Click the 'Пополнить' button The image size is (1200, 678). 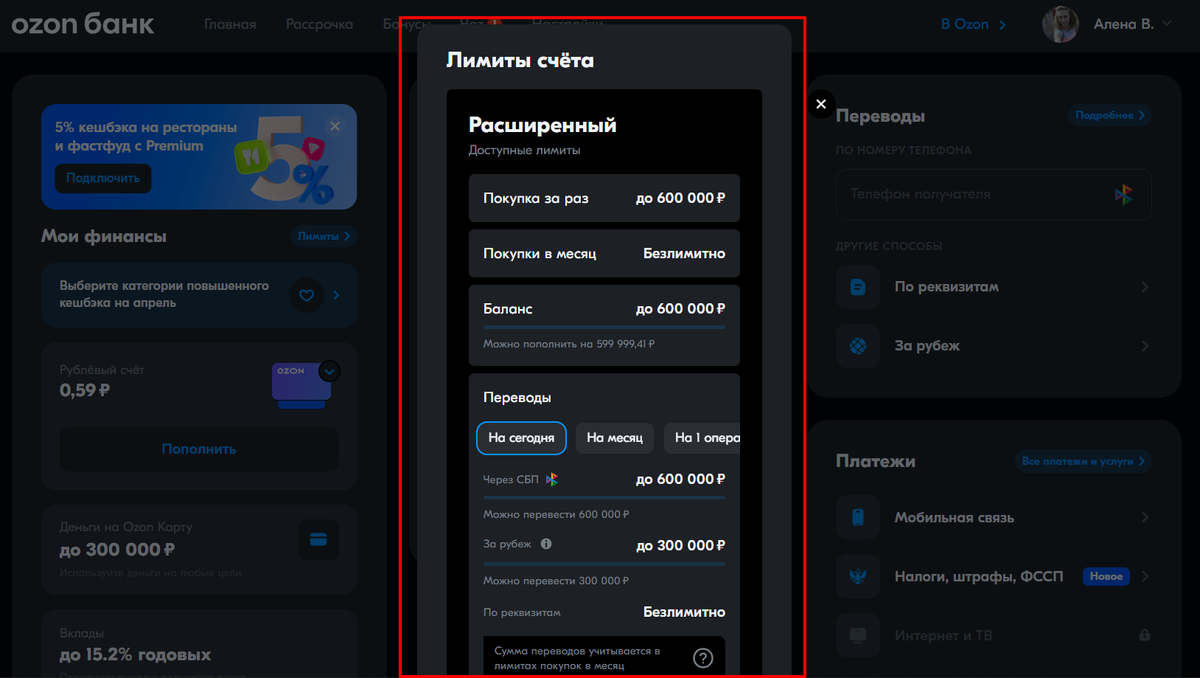tap(199, 449)
